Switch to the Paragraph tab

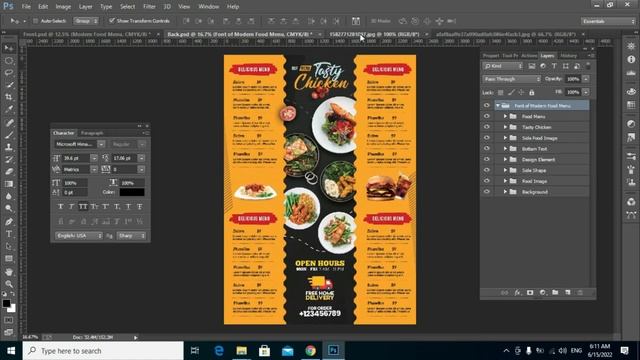[92, 133]
